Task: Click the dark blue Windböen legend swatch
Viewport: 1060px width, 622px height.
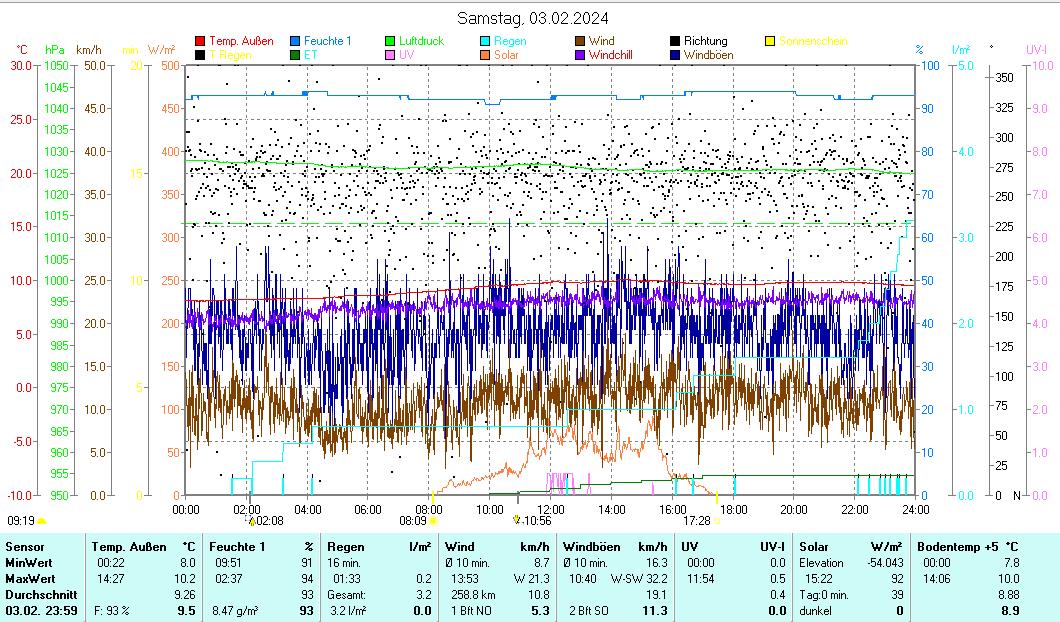Action: coord(675,55)
